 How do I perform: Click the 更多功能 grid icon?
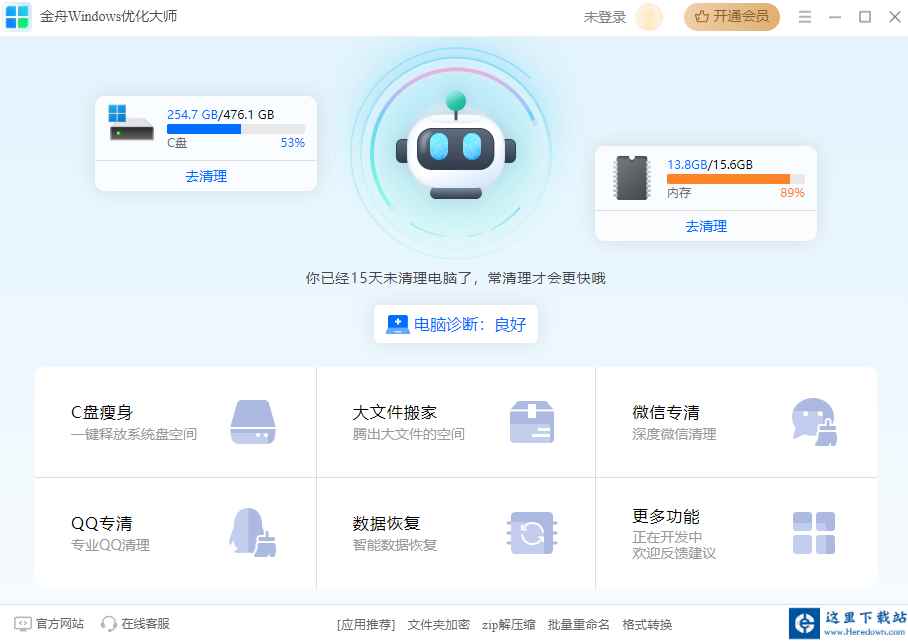coord(814,533)
